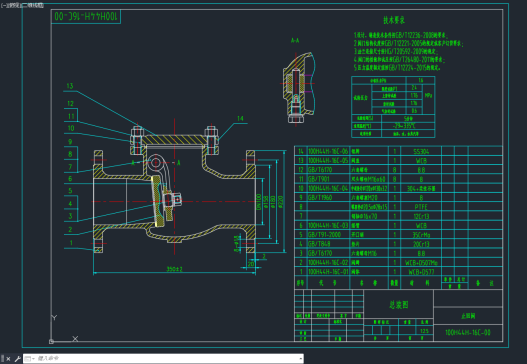Select the 100H44H-16C-03 part number cell
This screenshot has height=364, width=527.
click(328, 225)
